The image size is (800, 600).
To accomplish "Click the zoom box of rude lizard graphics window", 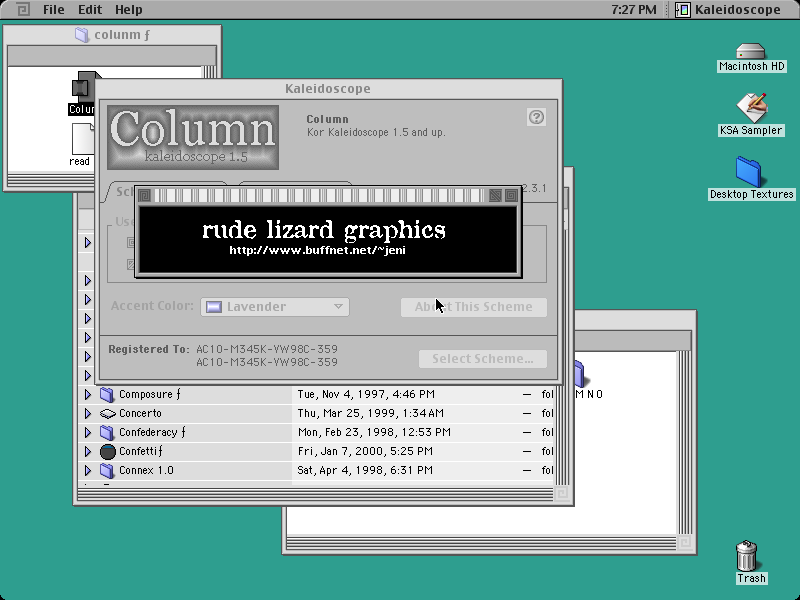I will [x=495, y=195].
